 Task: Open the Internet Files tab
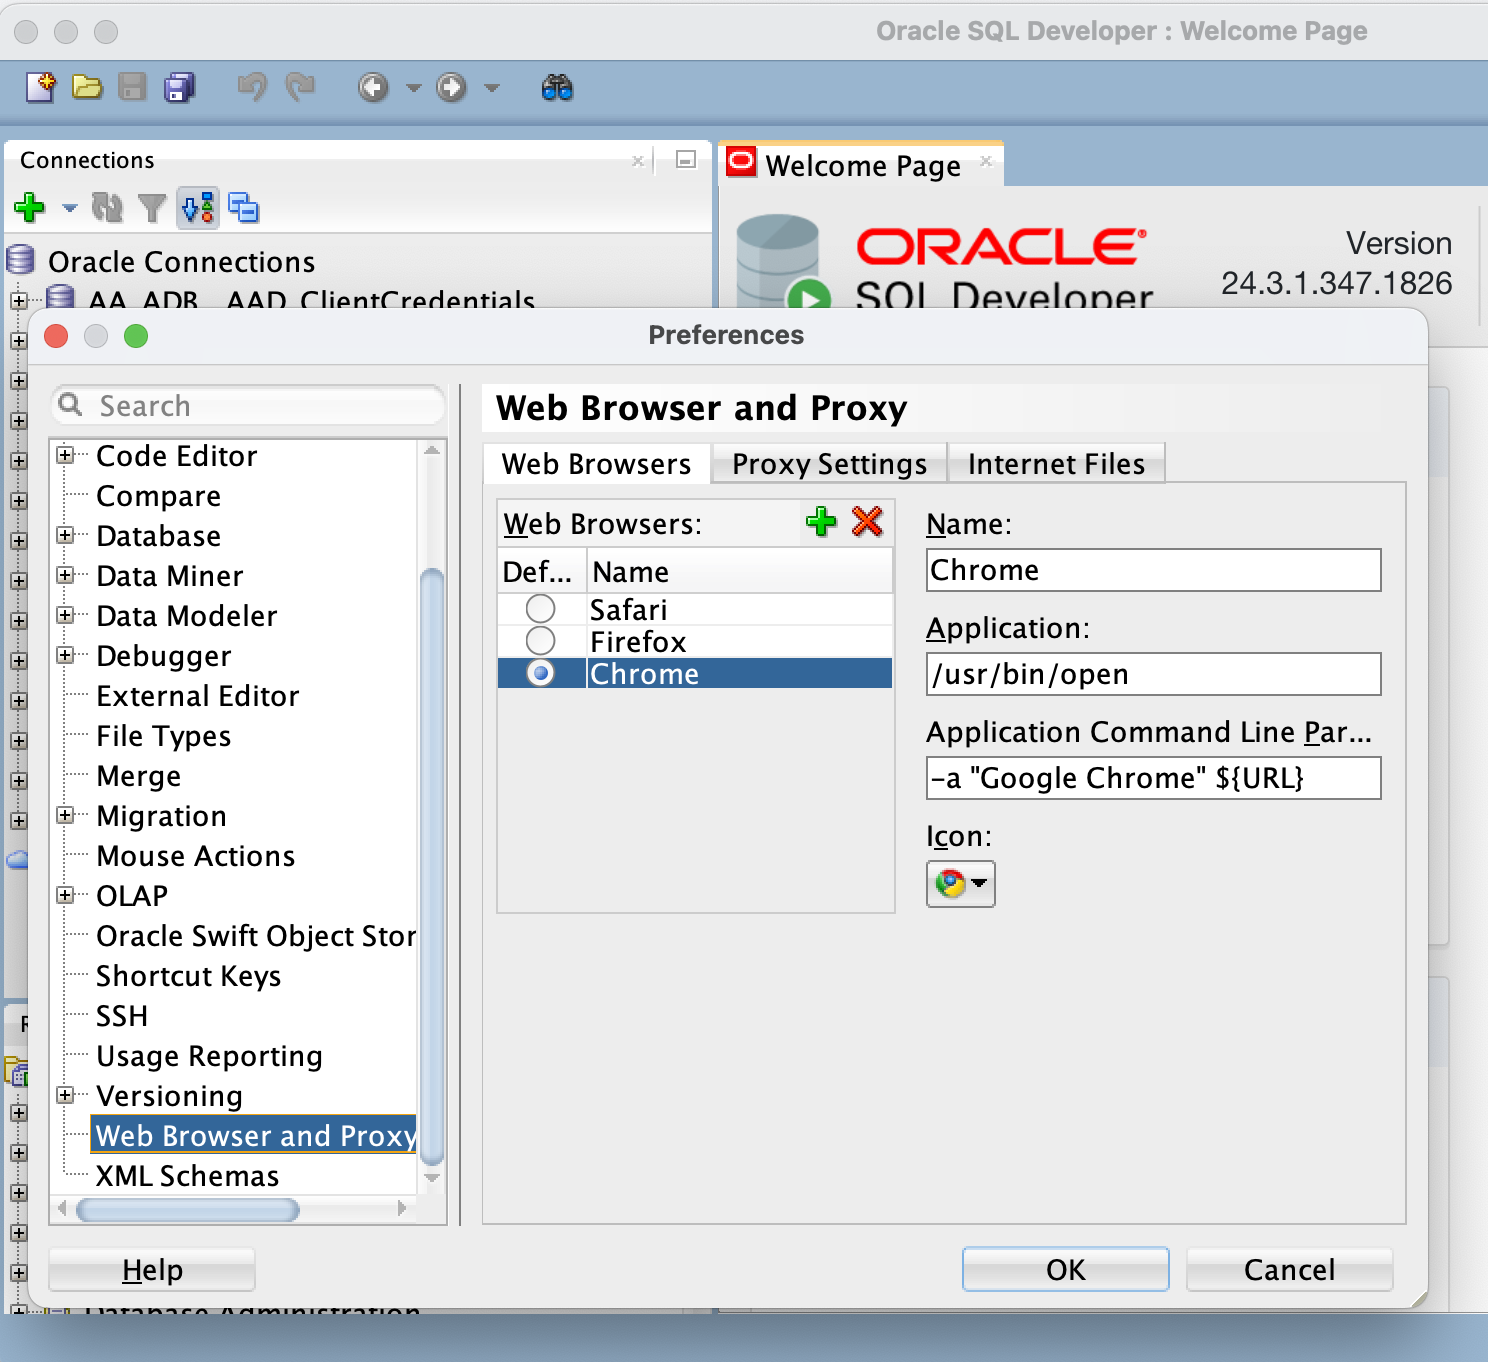point(1055,463)
